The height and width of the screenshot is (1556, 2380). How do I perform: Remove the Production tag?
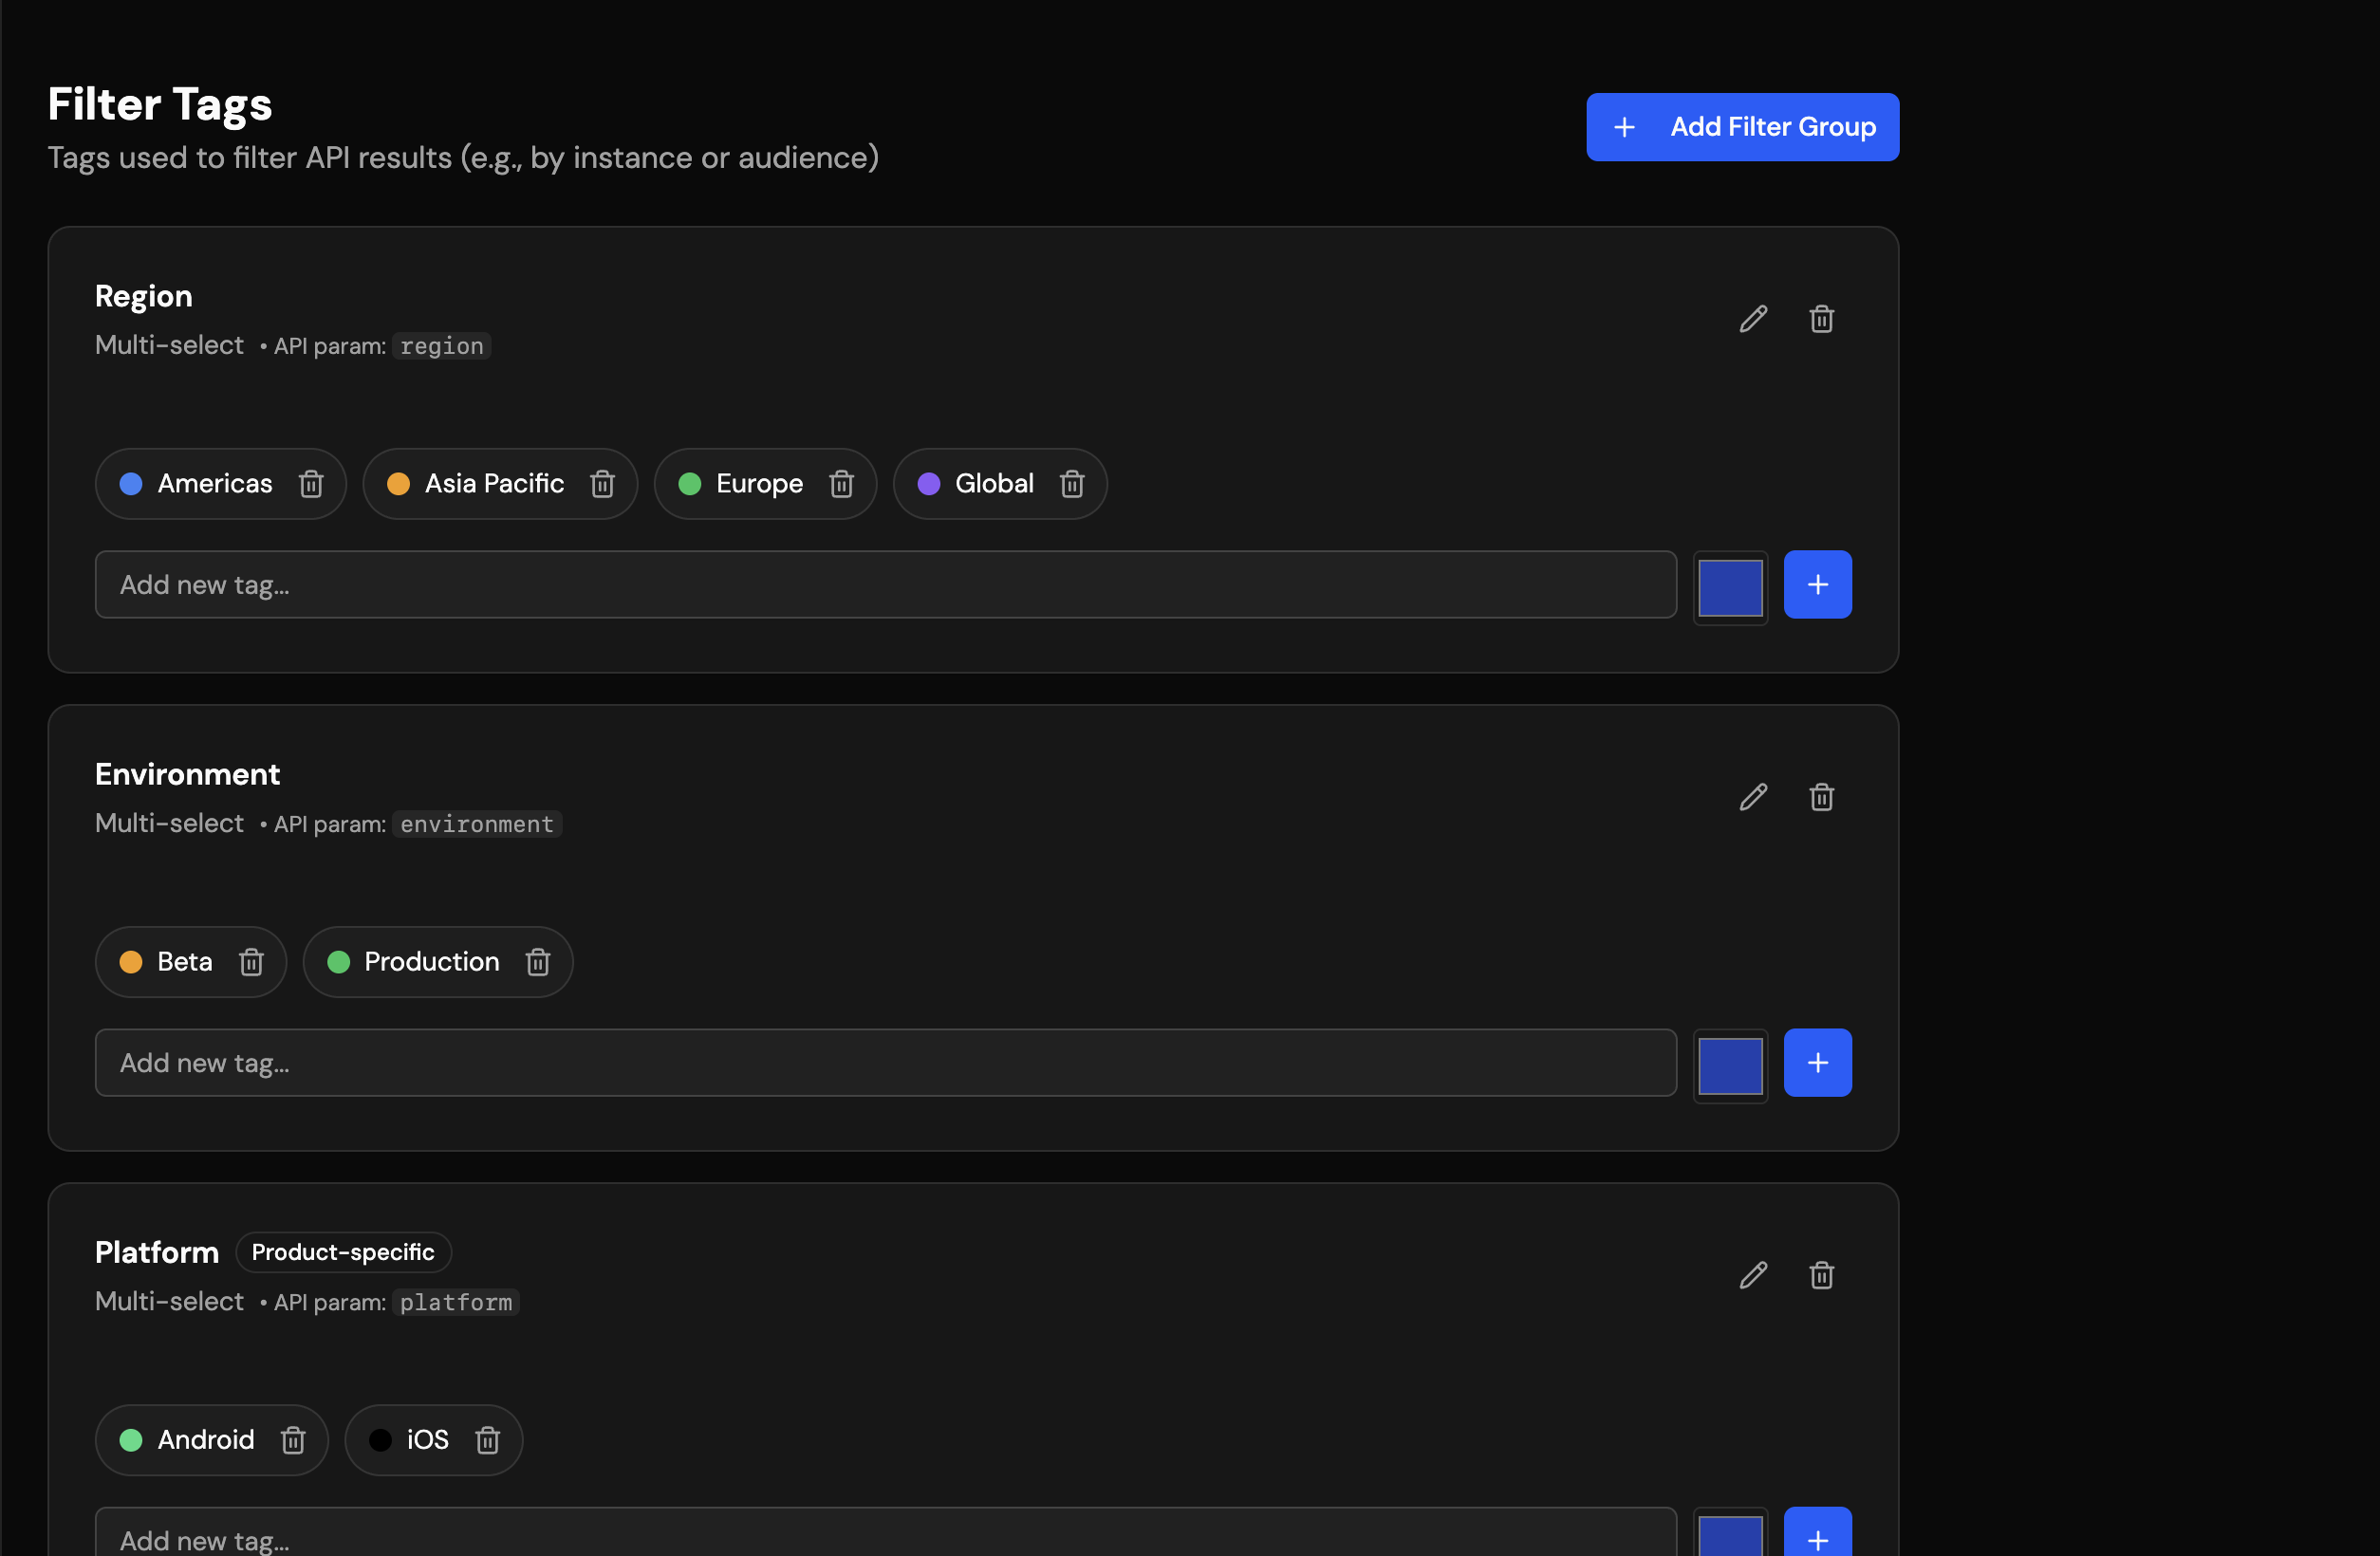coord(538,962)
